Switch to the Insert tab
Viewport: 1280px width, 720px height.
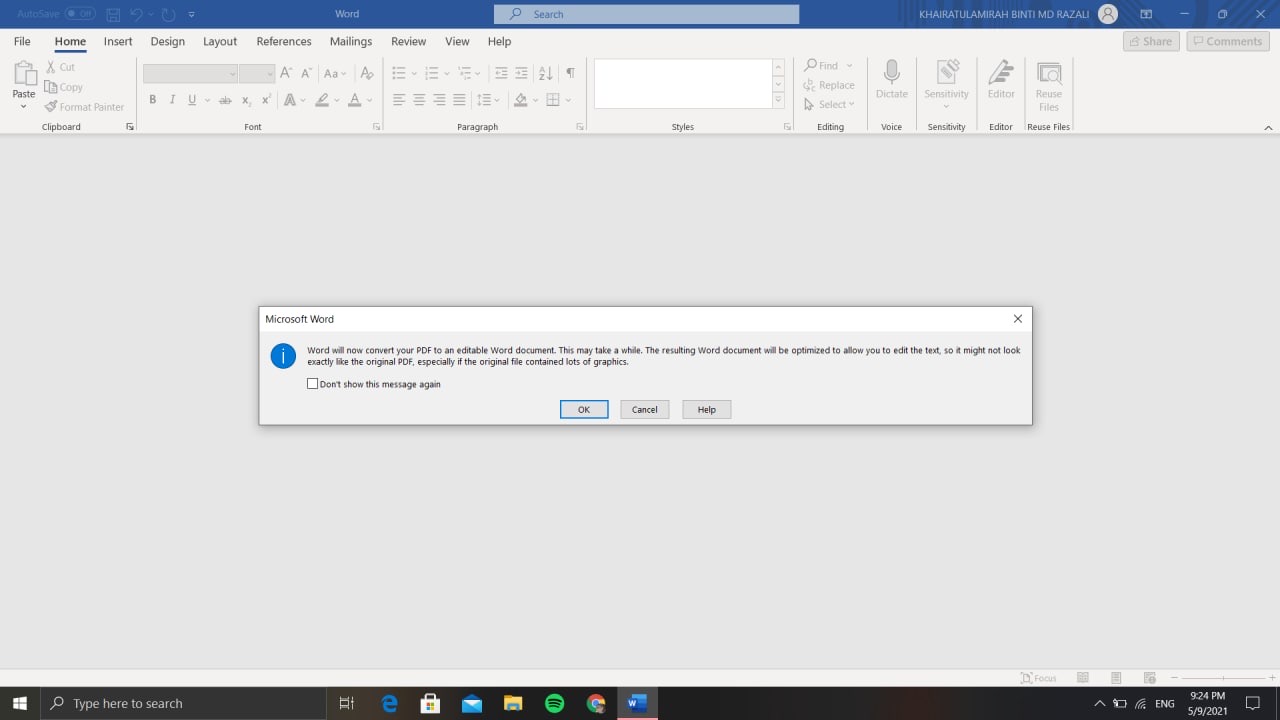118,41
